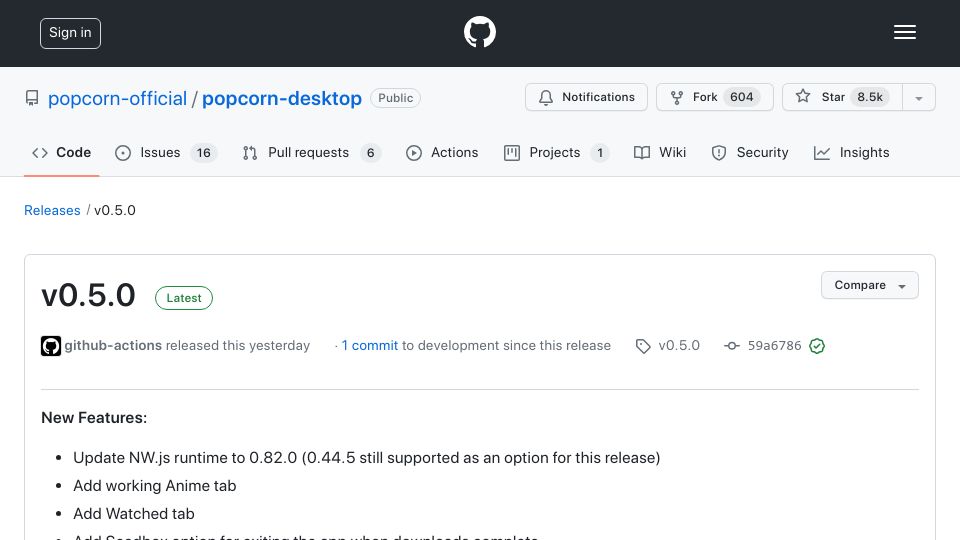This screenshot has height=540, width=960.
Task: Click the Wiki open-book icon
Action: (642, 153)
